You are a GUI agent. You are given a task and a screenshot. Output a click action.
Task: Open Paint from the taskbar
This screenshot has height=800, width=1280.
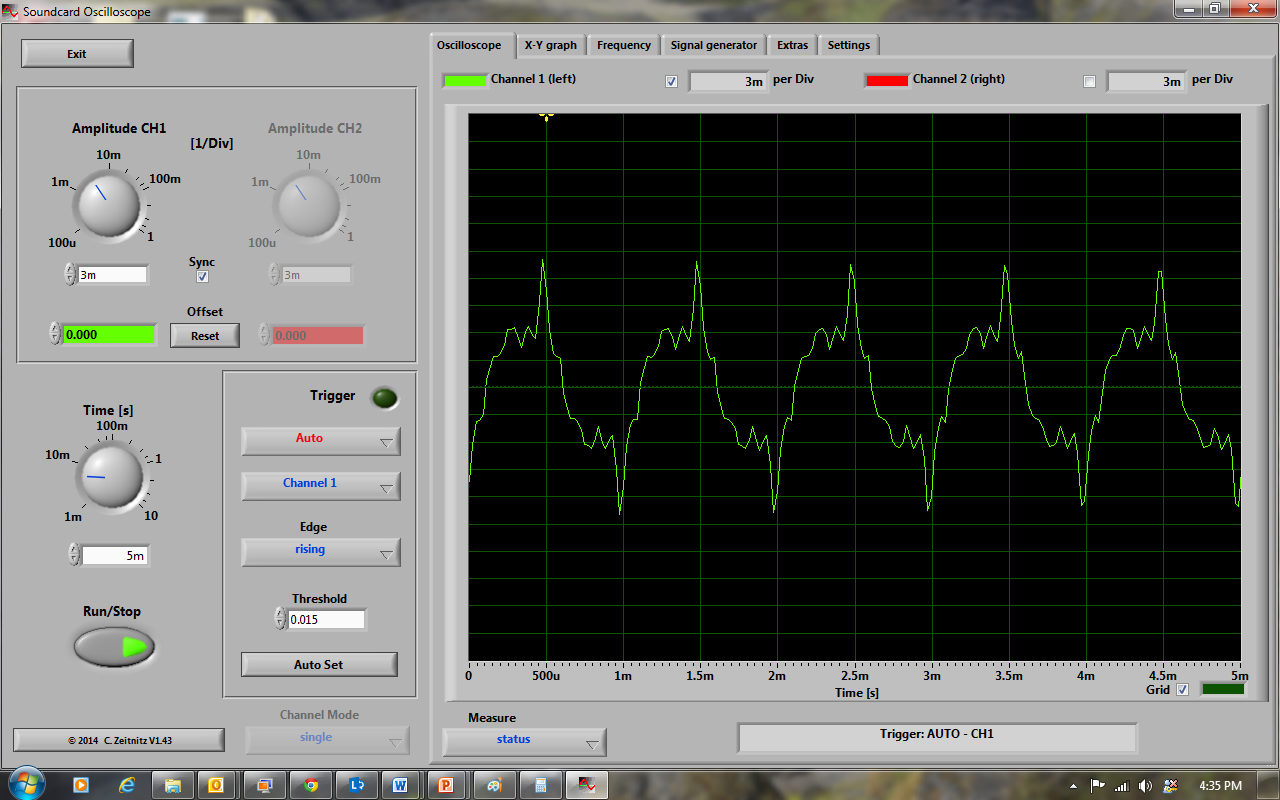[494, 785]
